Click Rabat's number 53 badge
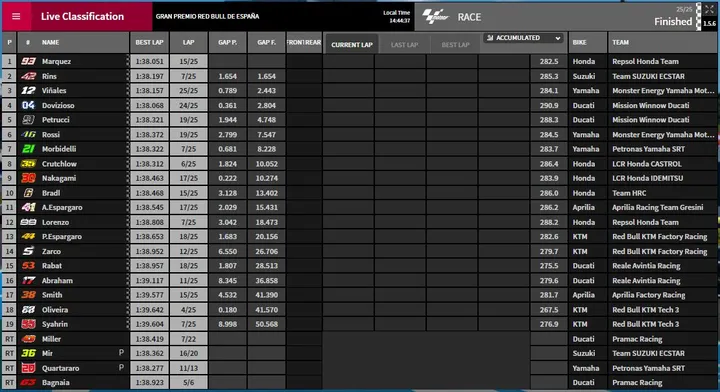The image size is (720, 392). click(28, 266)
